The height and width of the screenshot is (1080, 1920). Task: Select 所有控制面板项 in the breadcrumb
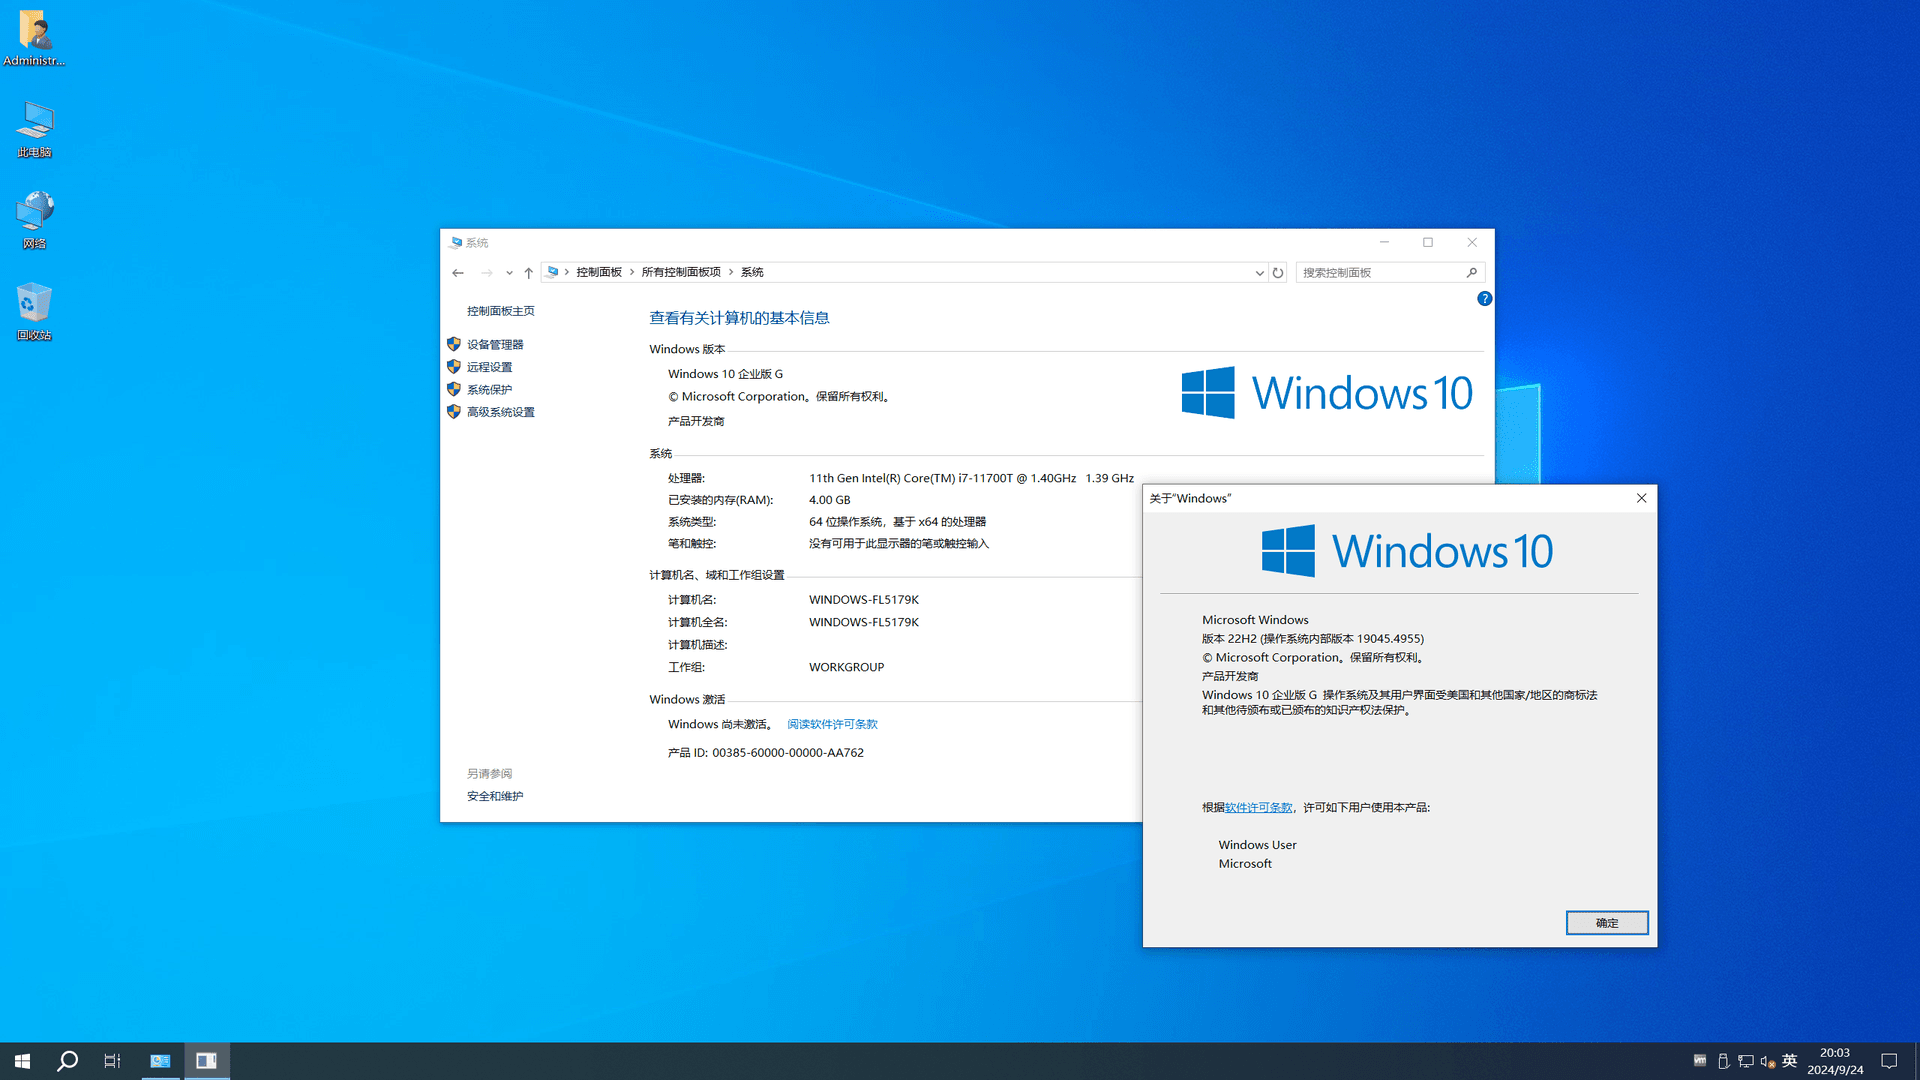pos(681,272)
